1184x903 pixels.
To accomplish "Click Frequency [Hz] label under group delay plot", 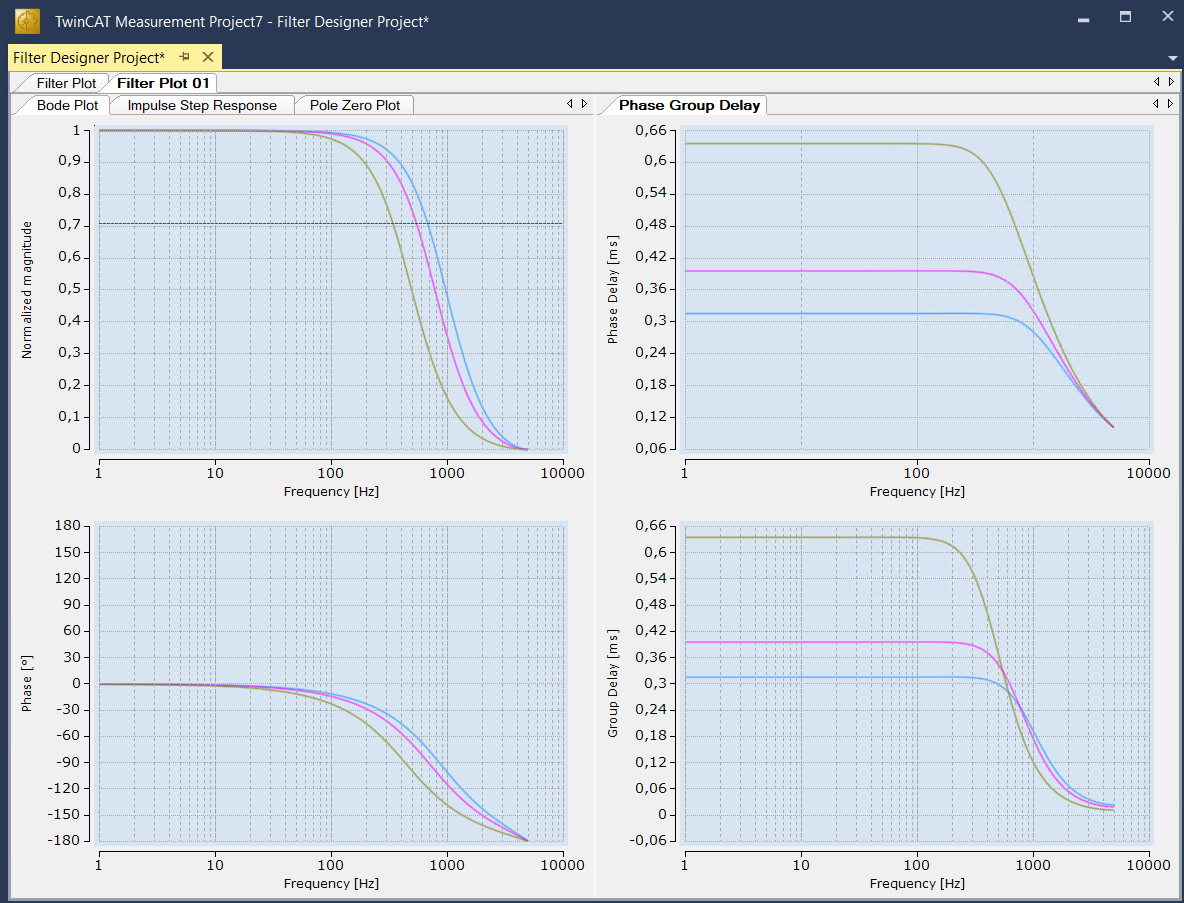I will coord(917,883).
